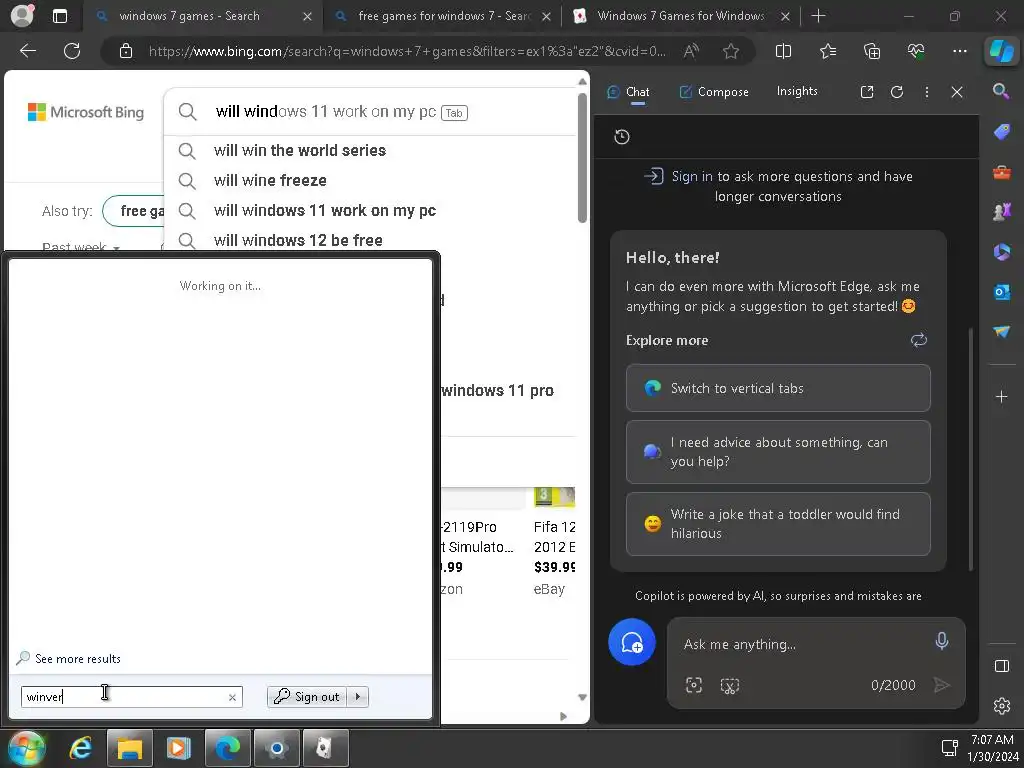Open tab actions menu icon
Screen dimensions: 1024x768
(x=60, y=16)
